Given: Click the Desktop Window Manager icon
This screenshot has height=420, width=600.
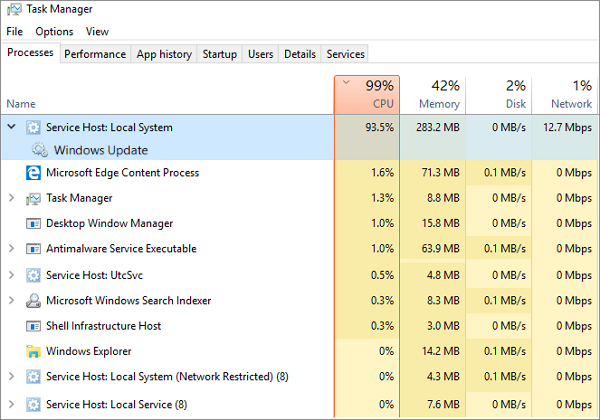Looking at the screenshot, I should (x=33, y=223).
